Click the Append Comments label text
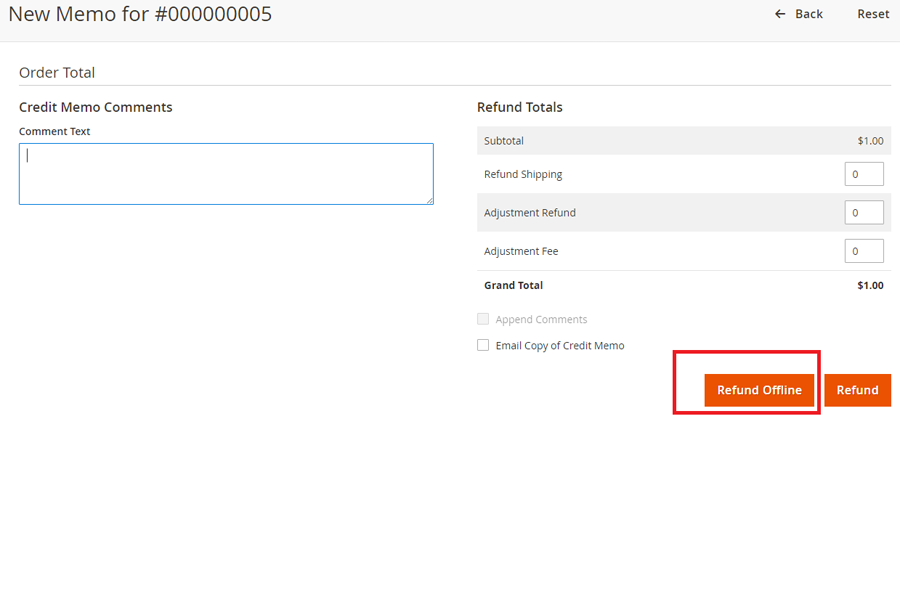Viewport: 900px width, 600px height. click(x=541, y=320)
